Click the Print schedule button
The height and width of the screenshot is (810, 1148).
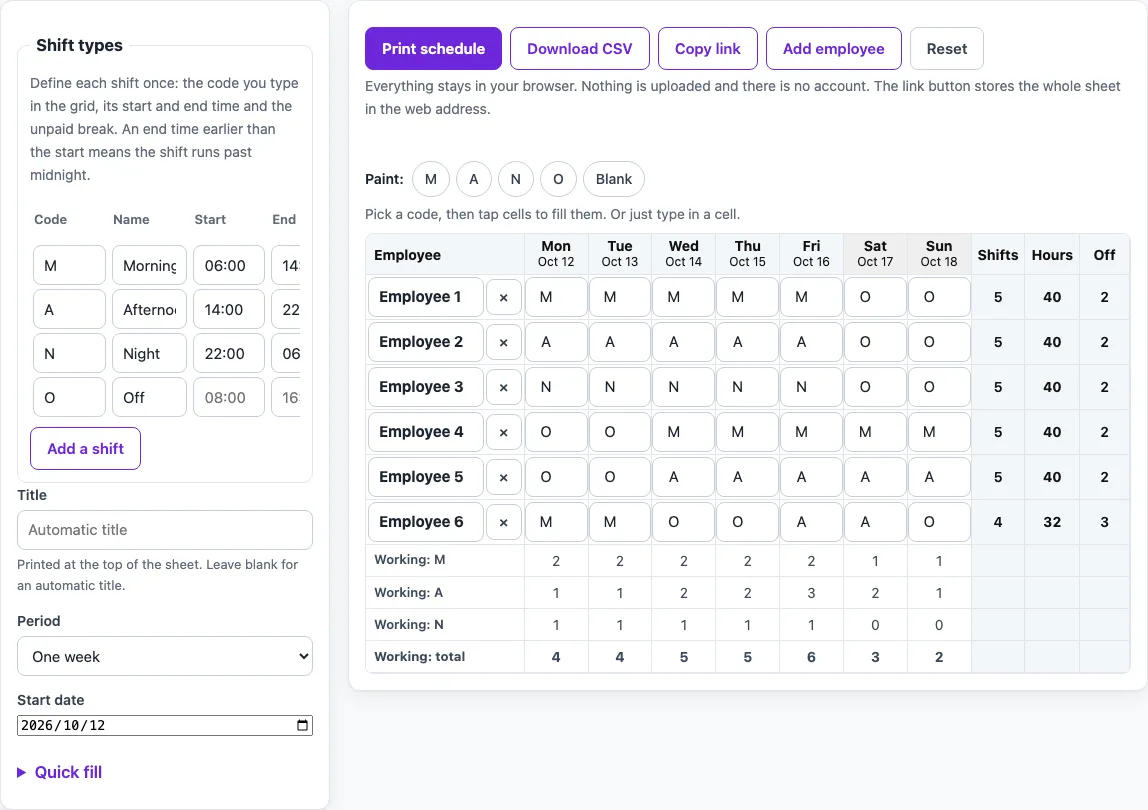433,48
